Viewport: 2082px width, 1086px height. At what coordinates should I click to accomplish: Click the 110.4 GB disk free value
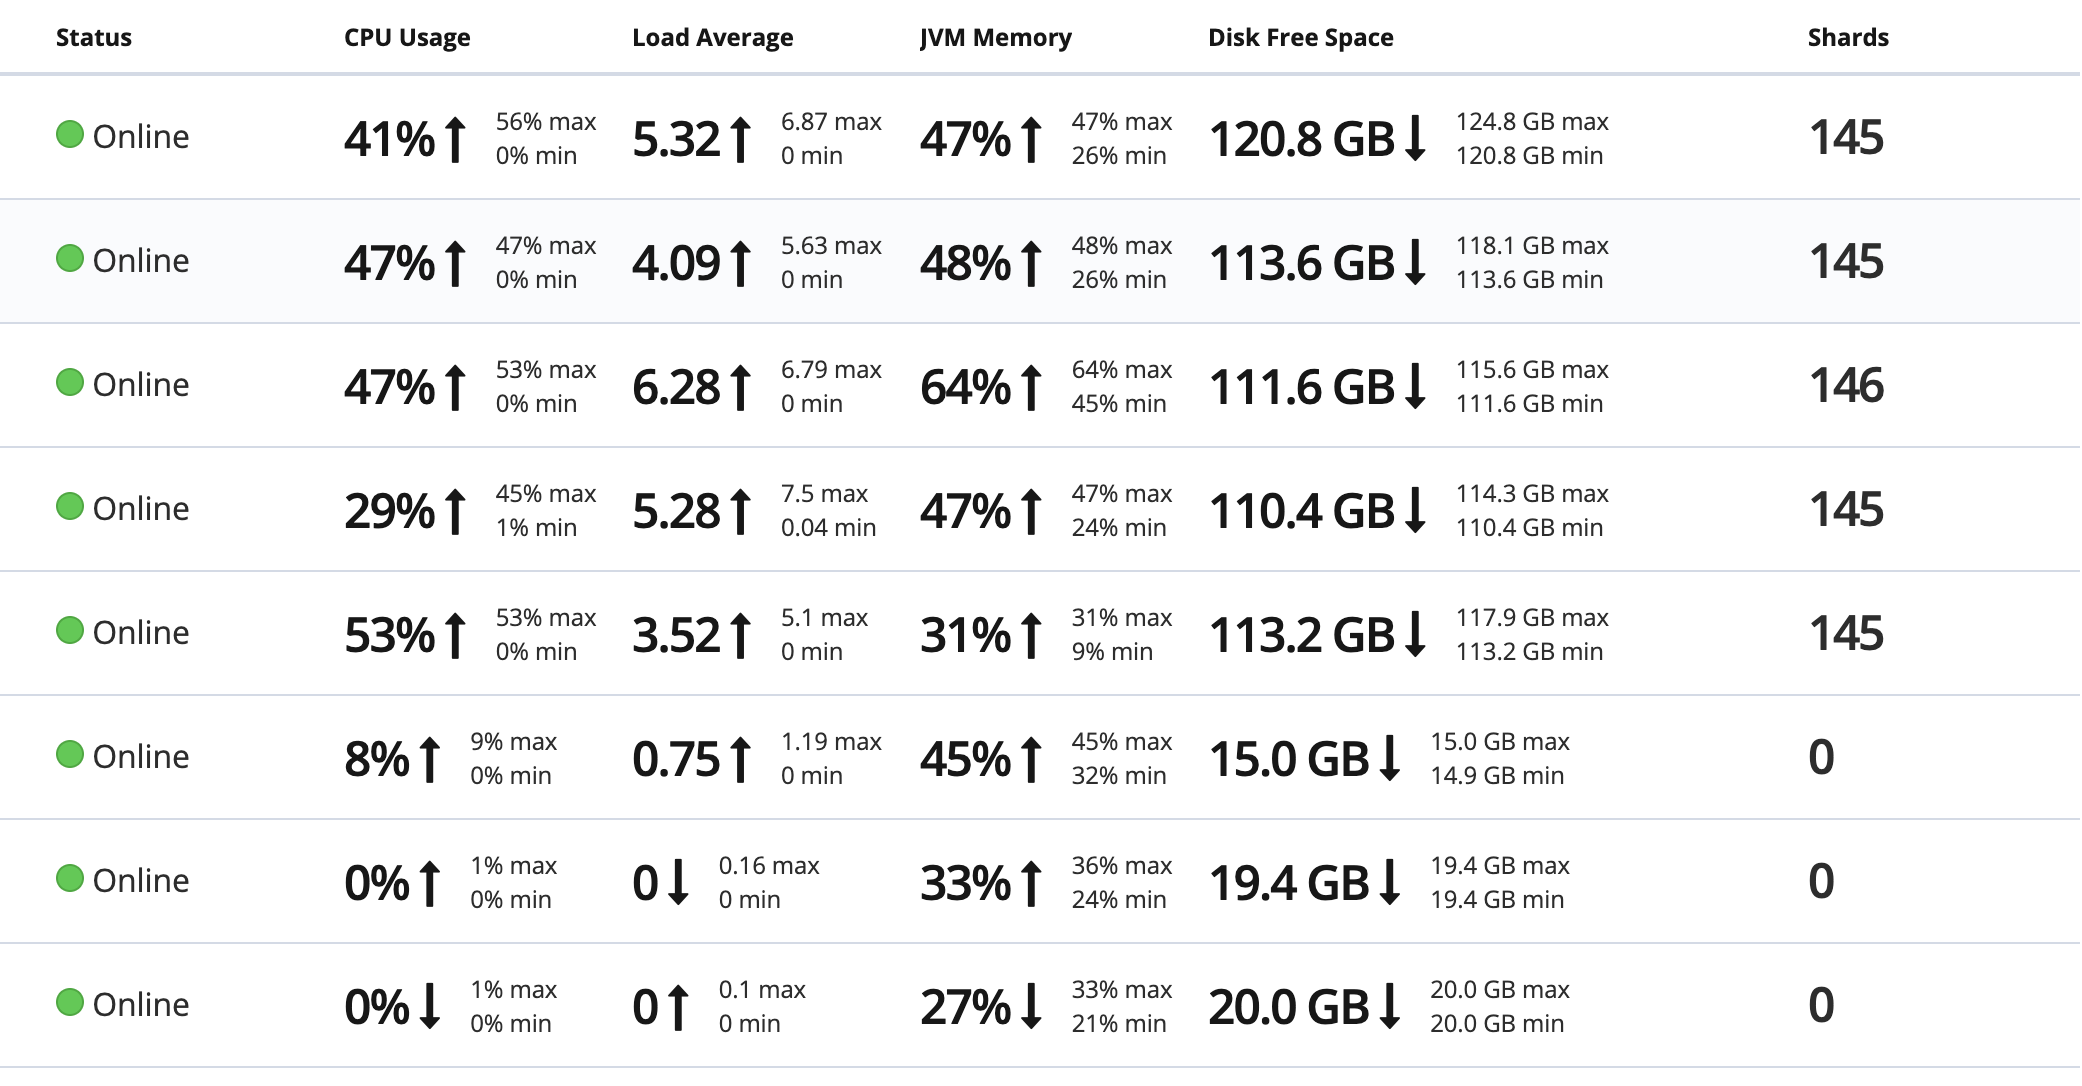coord(1302,511)
